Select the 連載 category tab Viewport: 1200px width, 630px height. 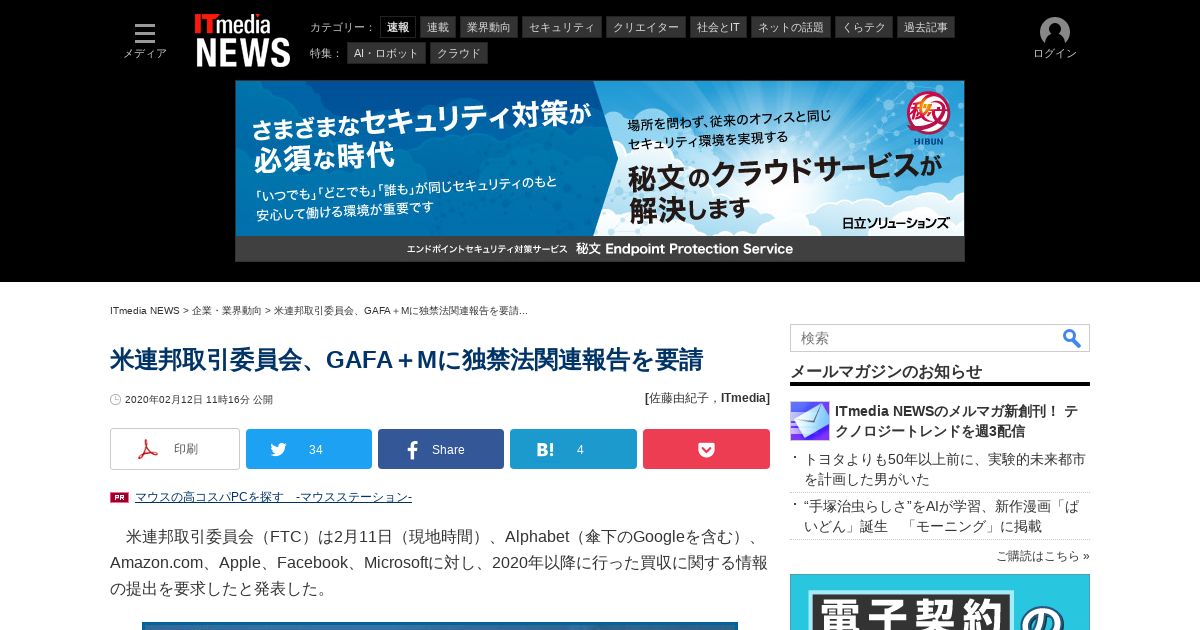[x=438, y=27]
